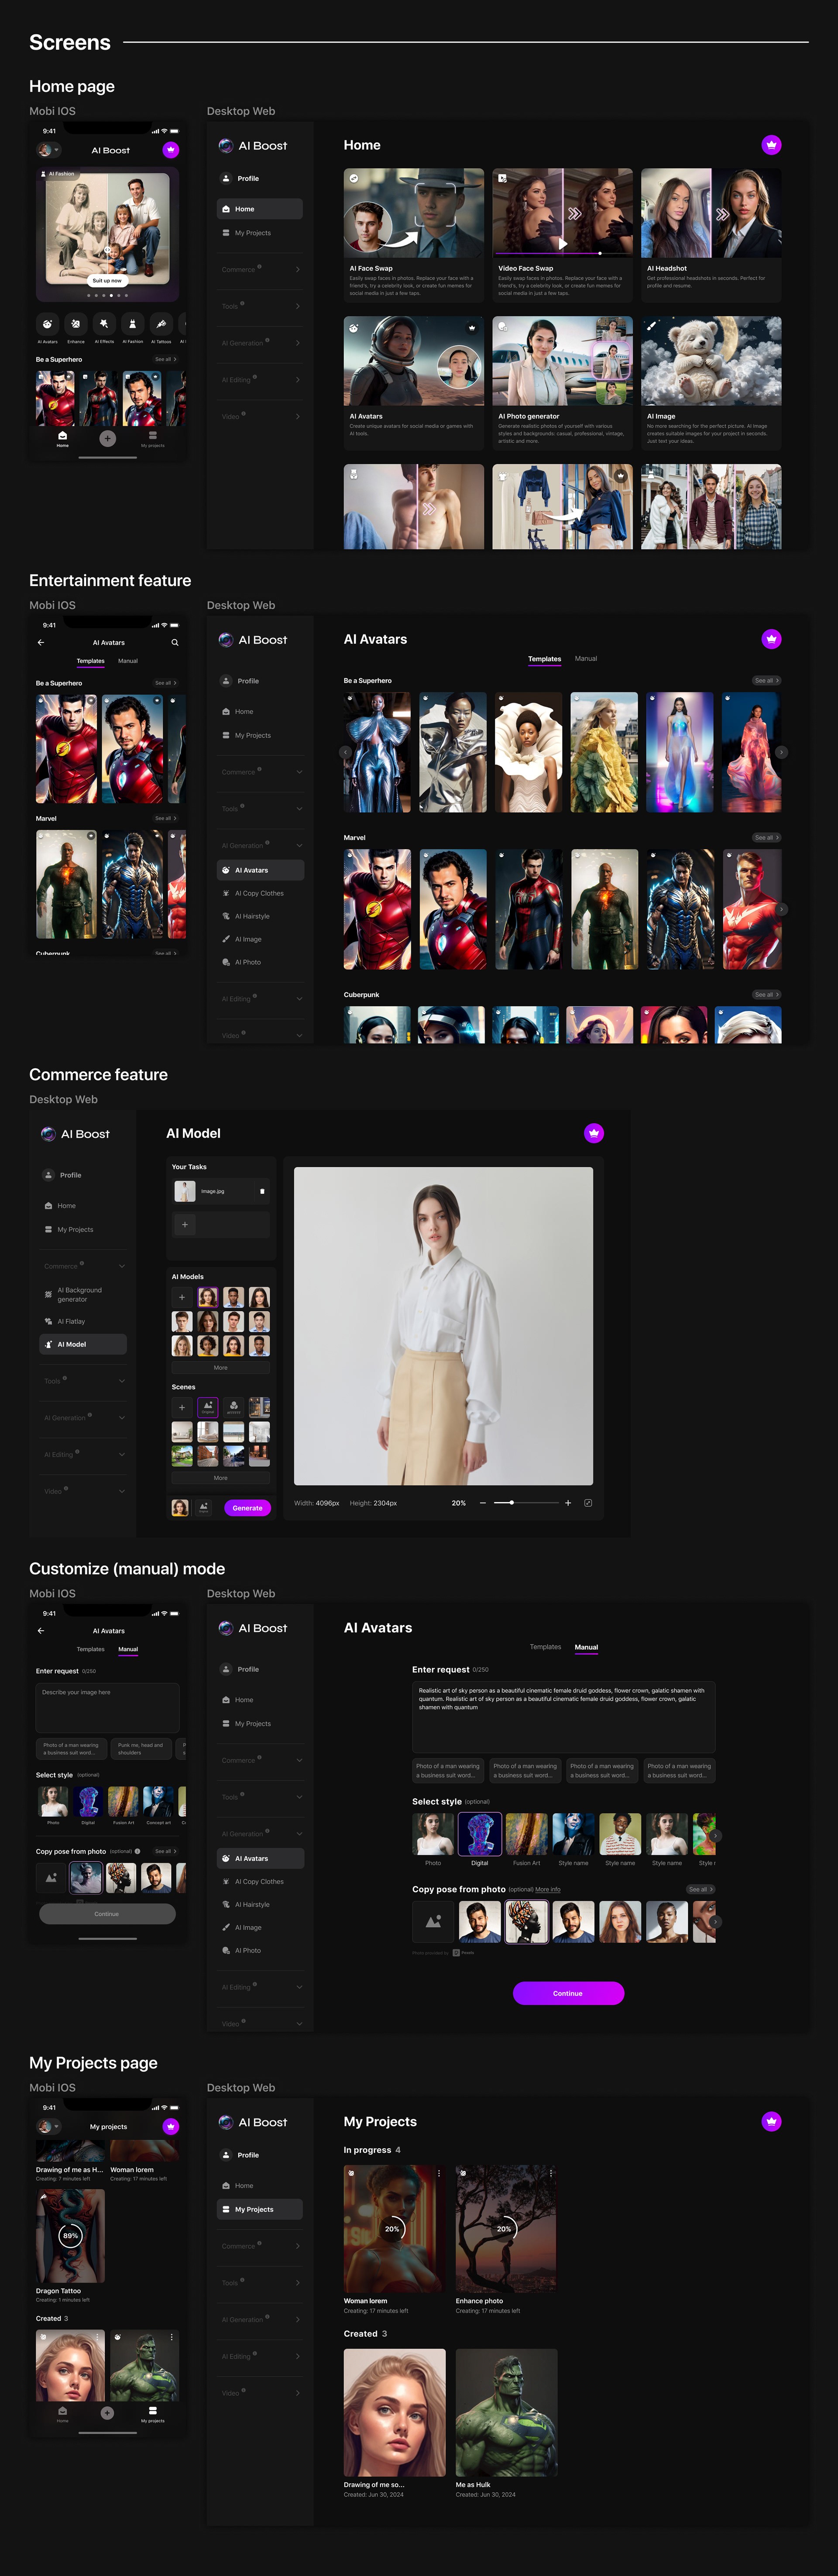Screen dimensions: 838x2576
Task: Open fullscreen preview icon in AI Model screen
Action: click(588, 1503)
